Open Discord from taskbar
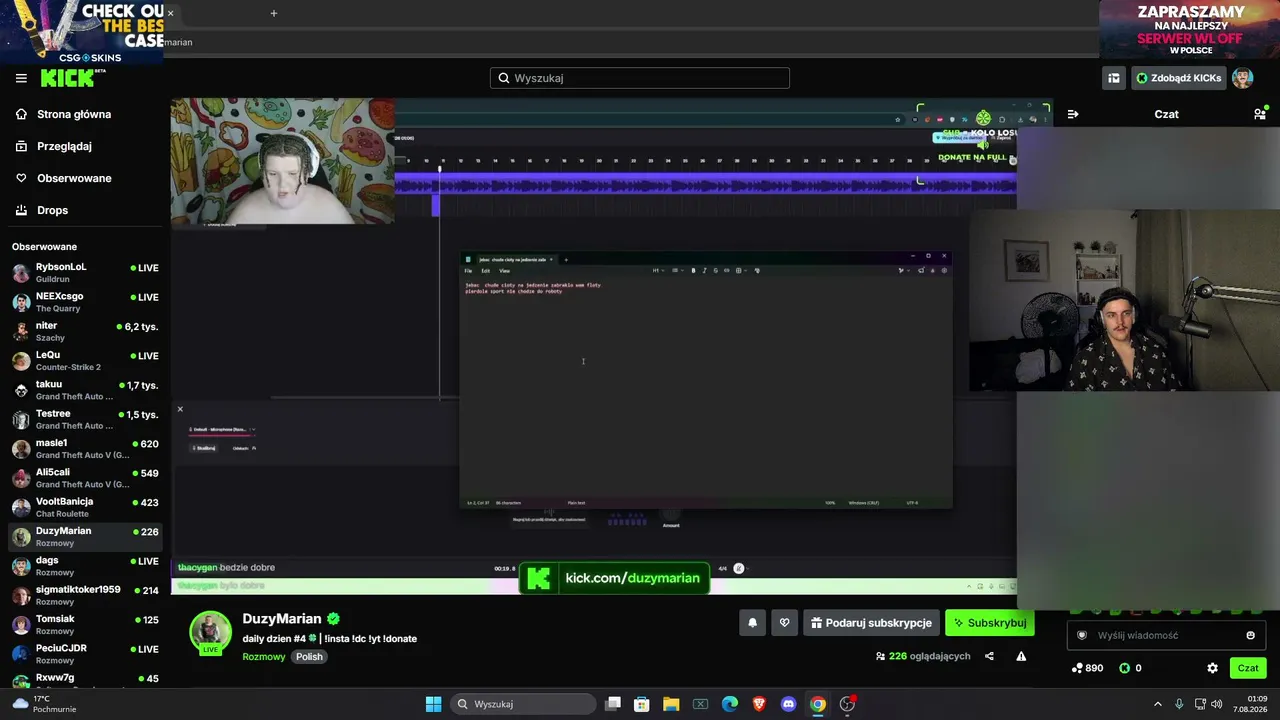This screenshot has height=720, width=1280. tap(788, 704)
